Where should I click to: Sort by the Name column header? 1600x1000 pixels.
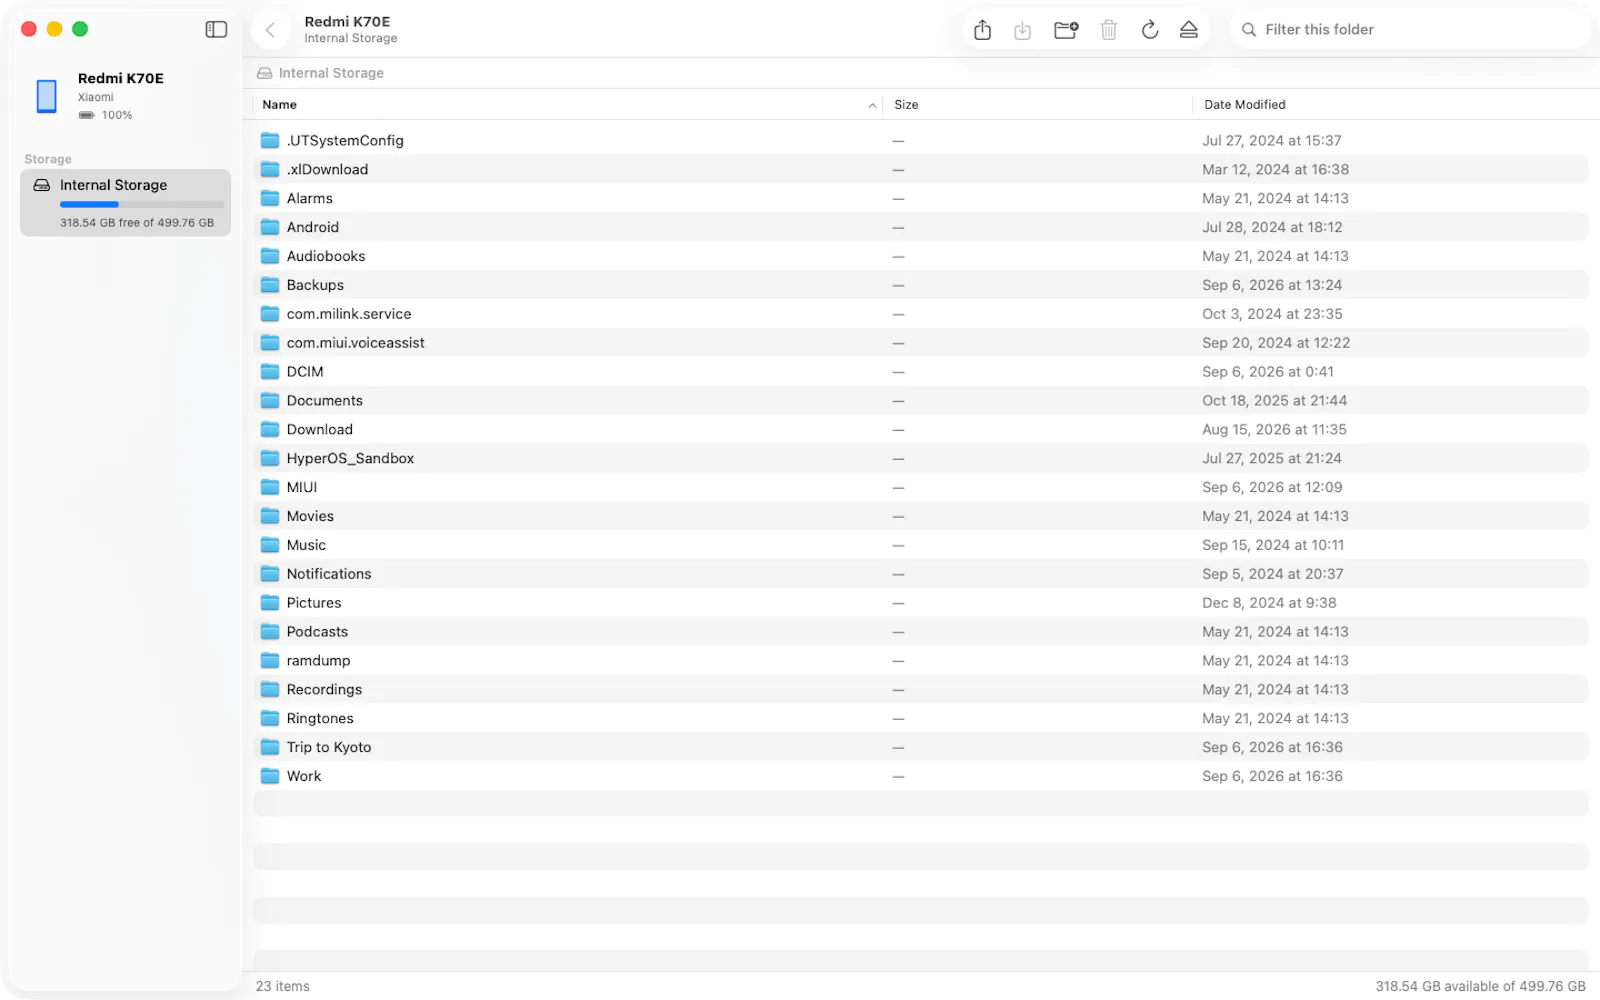(x=279, y=104)
